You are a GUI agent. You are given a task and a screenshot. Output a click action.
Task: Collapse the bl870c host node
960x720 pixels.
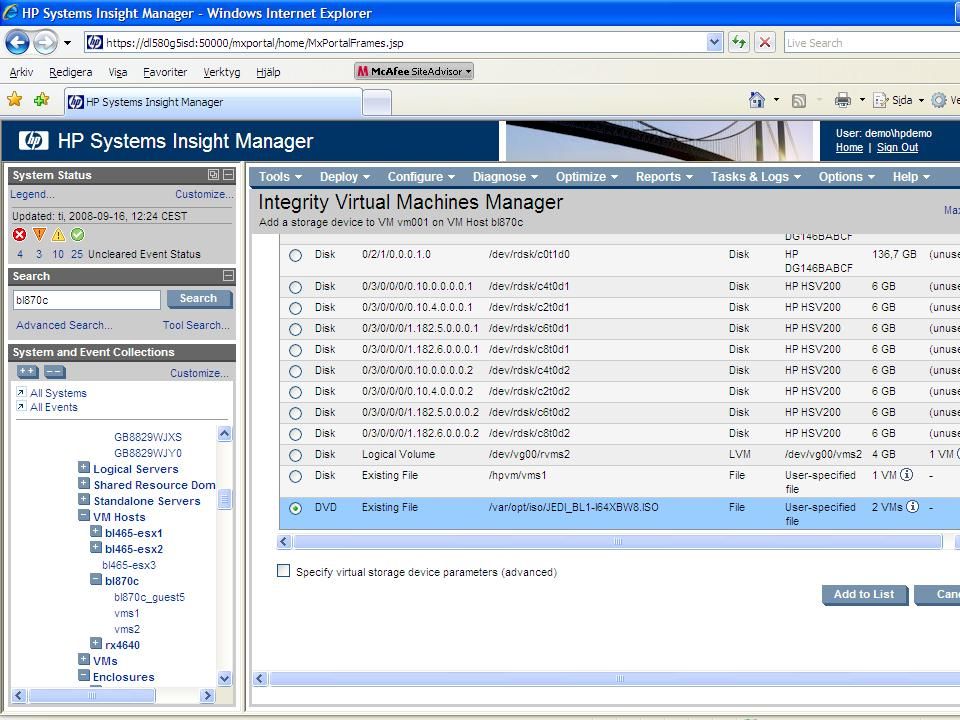96,579
